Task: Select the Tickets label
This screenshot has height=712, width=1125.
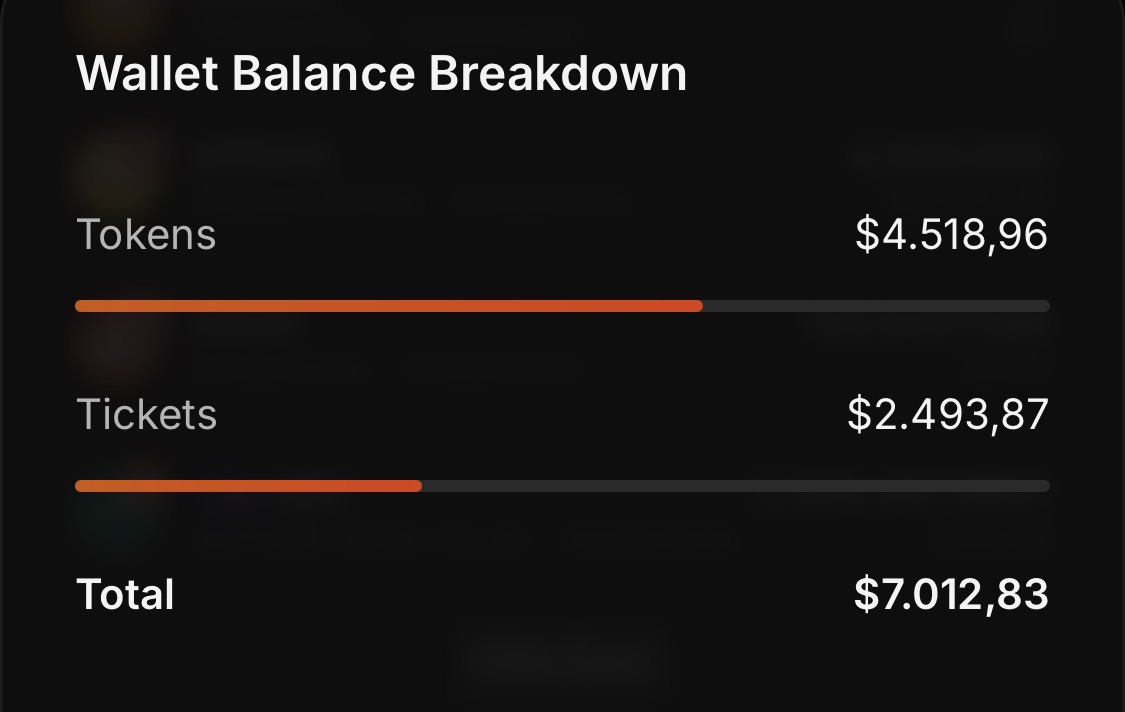Action: 146,414
